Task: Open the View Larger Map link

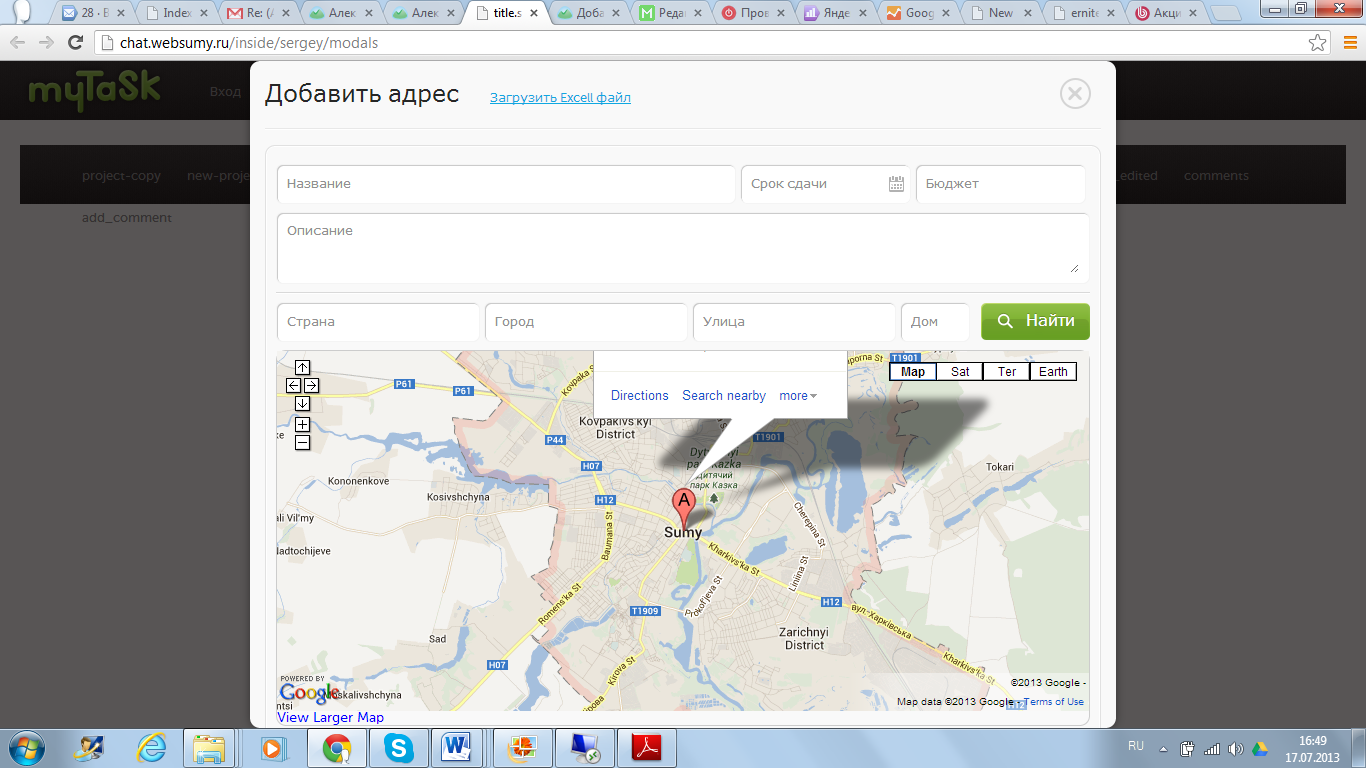Action: (x=330, y=717)
